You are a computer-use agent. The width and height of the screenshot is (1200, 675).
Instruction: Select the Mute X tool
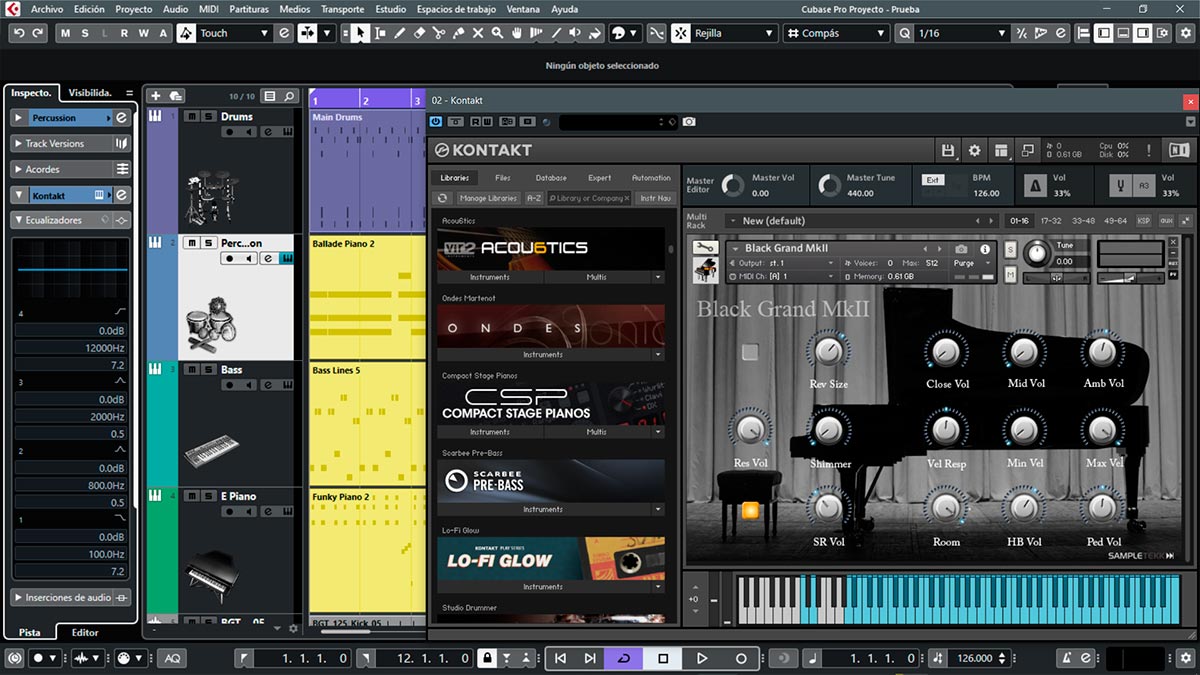pos(478,33)
